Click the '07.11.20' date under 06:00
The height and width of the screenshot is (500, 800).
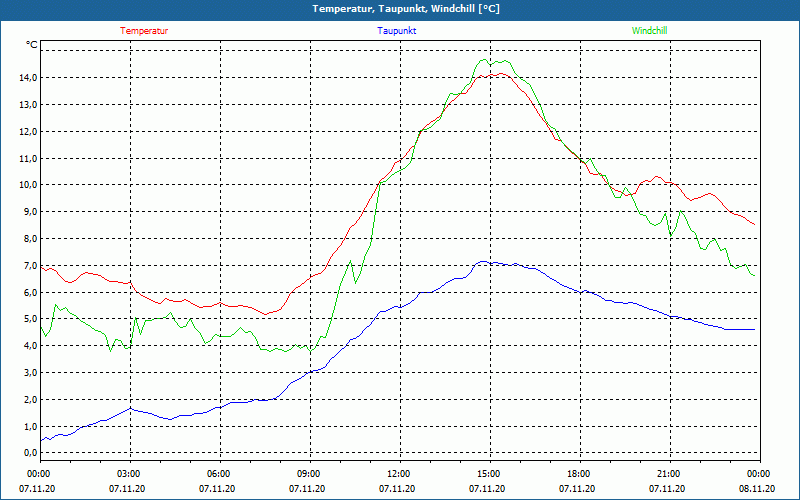click(x=217, y=489)
